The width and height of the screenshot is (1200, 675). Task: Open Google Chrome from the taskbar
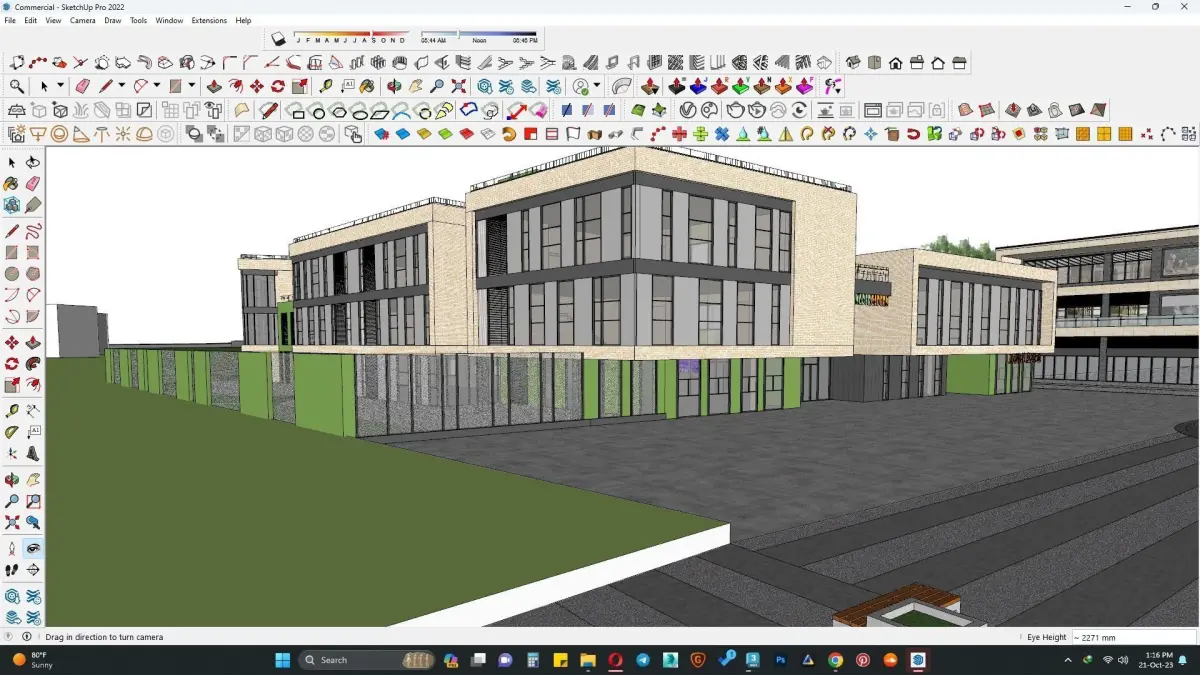tap(835, 660)
